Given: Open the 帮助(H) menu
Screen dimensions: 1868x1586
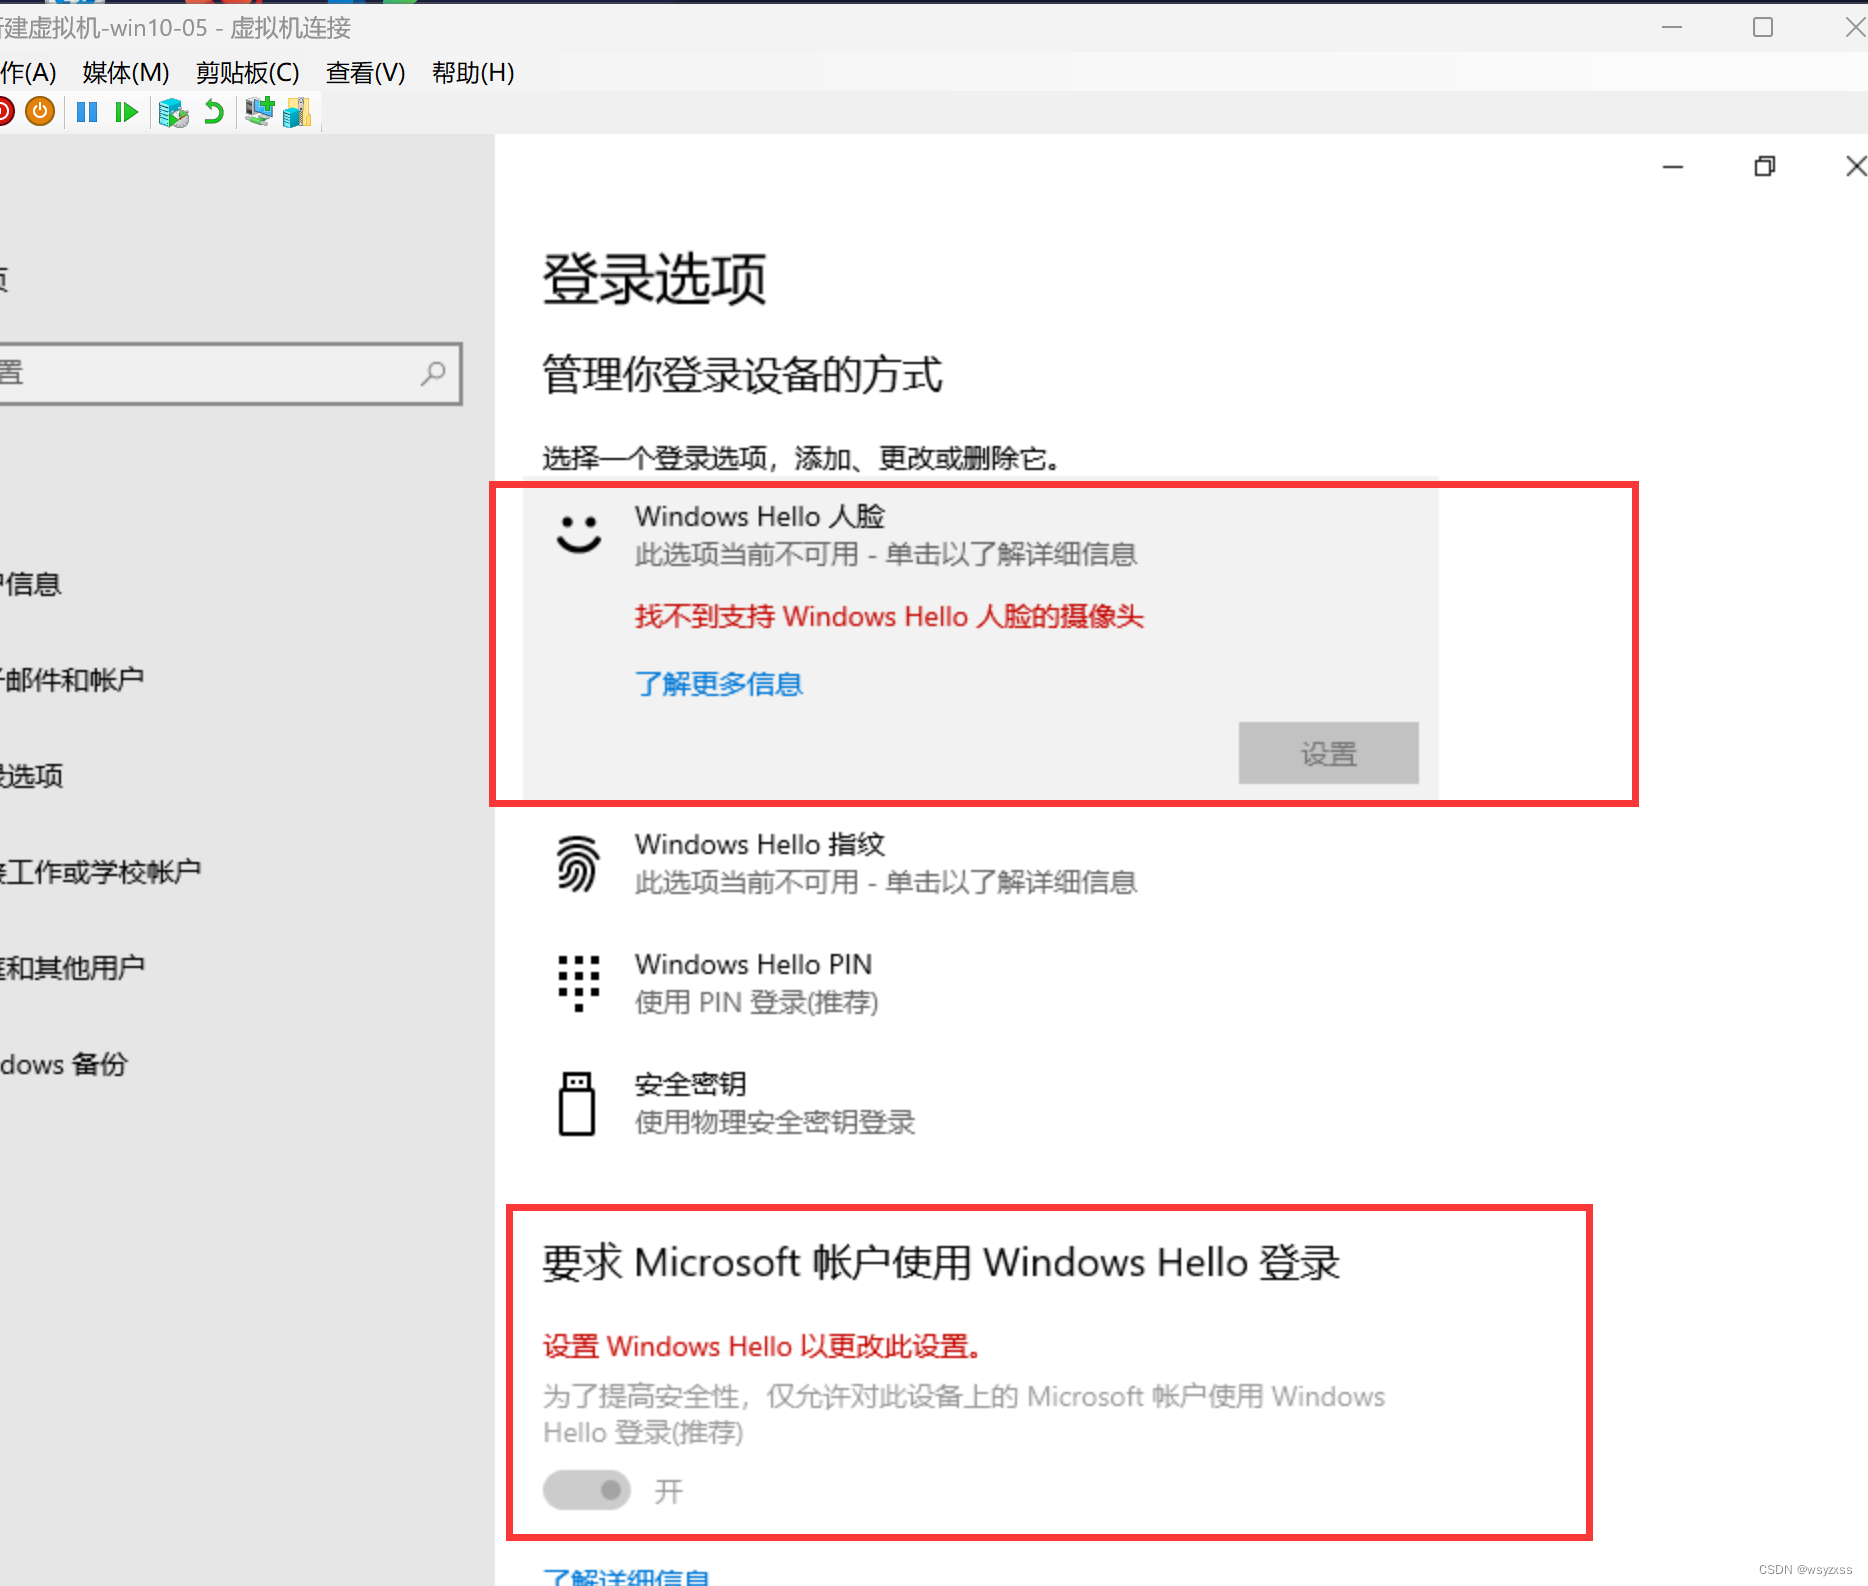Looking at the screenshot, I should [473, 72].
